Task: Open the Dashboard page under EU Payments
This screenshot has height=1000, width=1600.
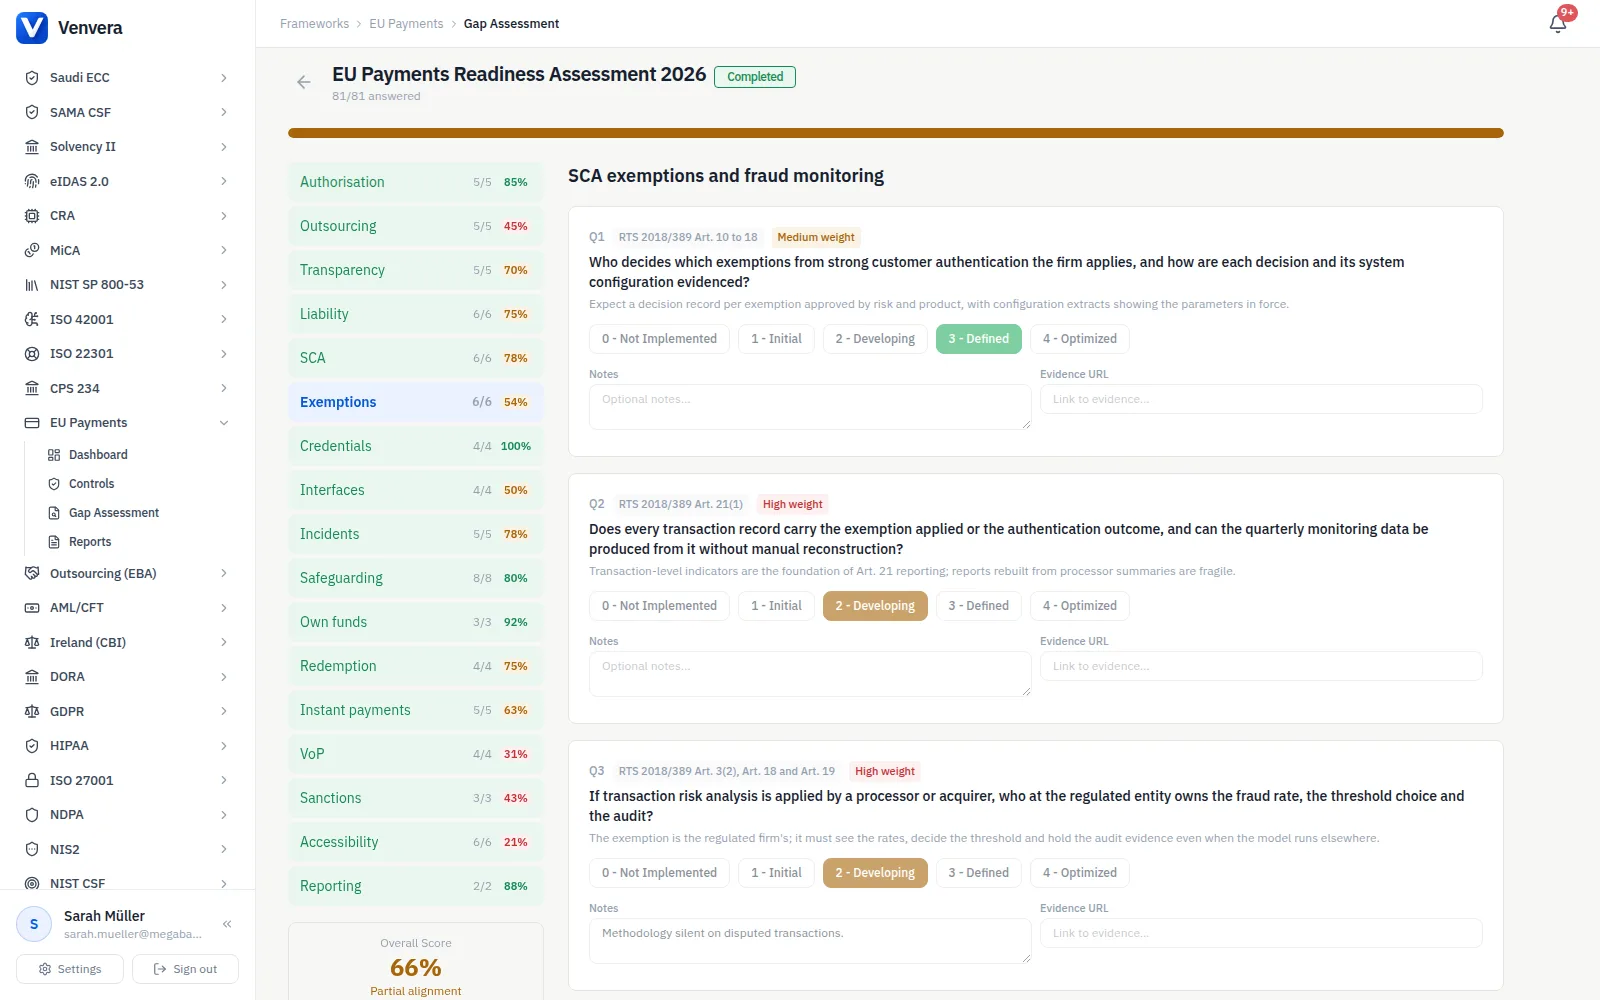Action: pos(98,455)
